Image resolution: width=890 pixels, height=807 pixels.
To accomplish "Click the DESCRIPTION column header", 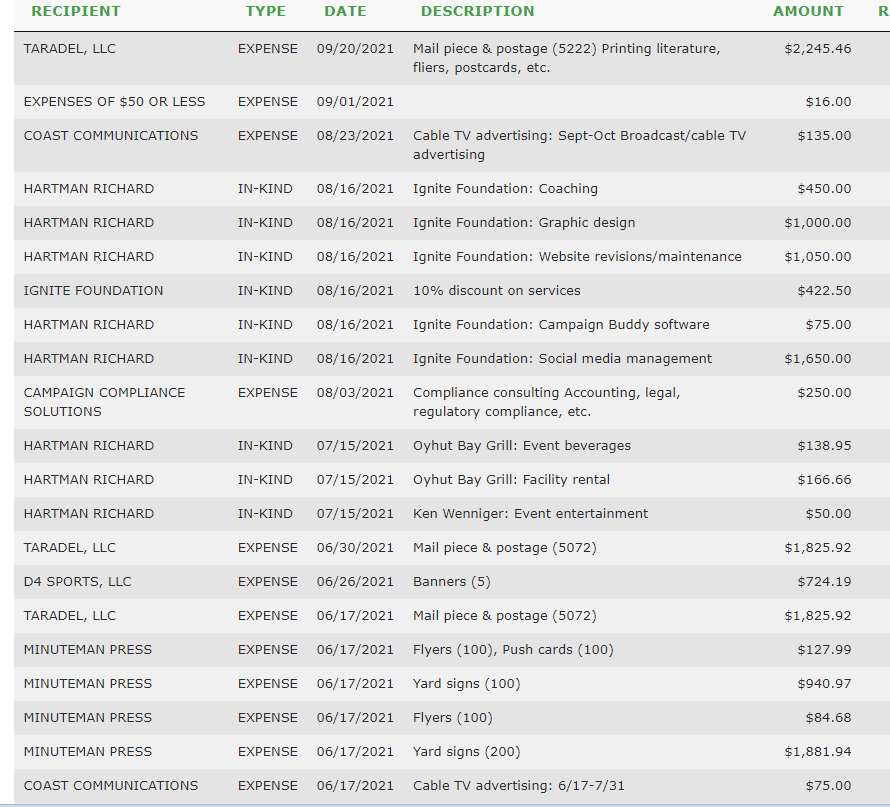I will [x=477, y=11].
